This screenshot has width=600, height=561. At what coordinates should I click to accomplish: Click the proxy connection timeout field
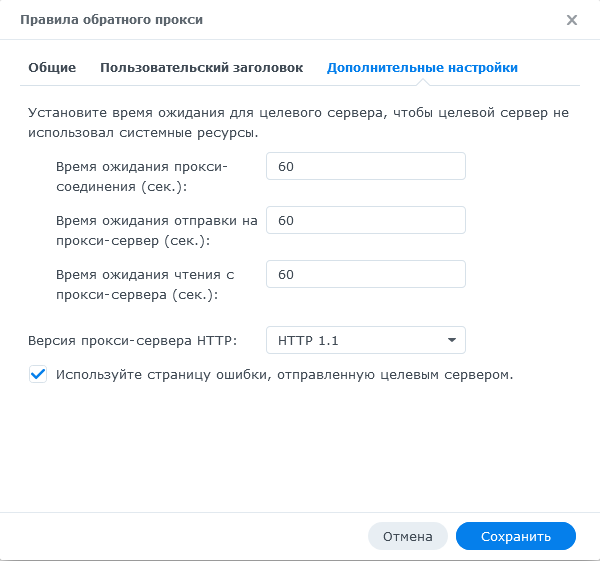pyautogui.click(x=366, y=166)
